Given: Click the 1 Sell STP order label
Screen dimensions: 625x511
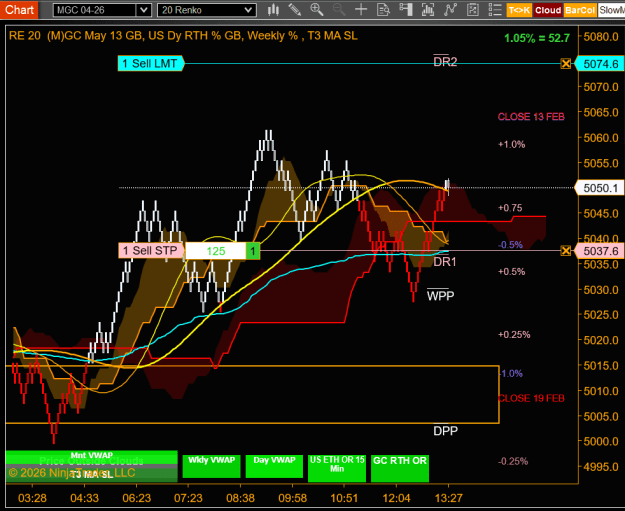Looking at the screenshot, I should point(151,251).
